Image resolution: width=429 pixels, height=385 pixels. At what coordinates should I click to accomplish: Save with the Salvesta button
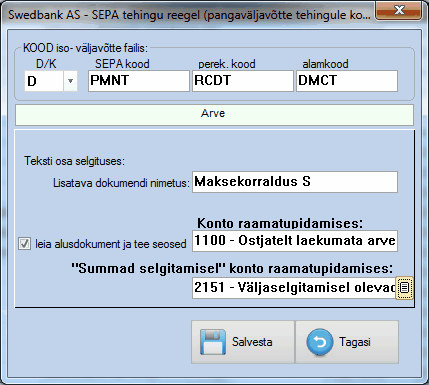pyautogui.click(x=243, y=342)
